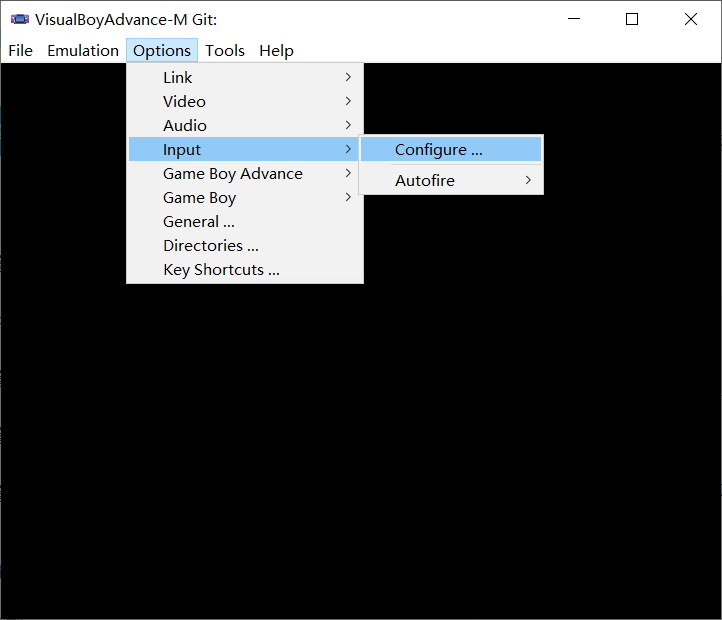Maximize the VisualBoyAdvance-M window
This screenshot has height=620, width=722.
point(632,19)
